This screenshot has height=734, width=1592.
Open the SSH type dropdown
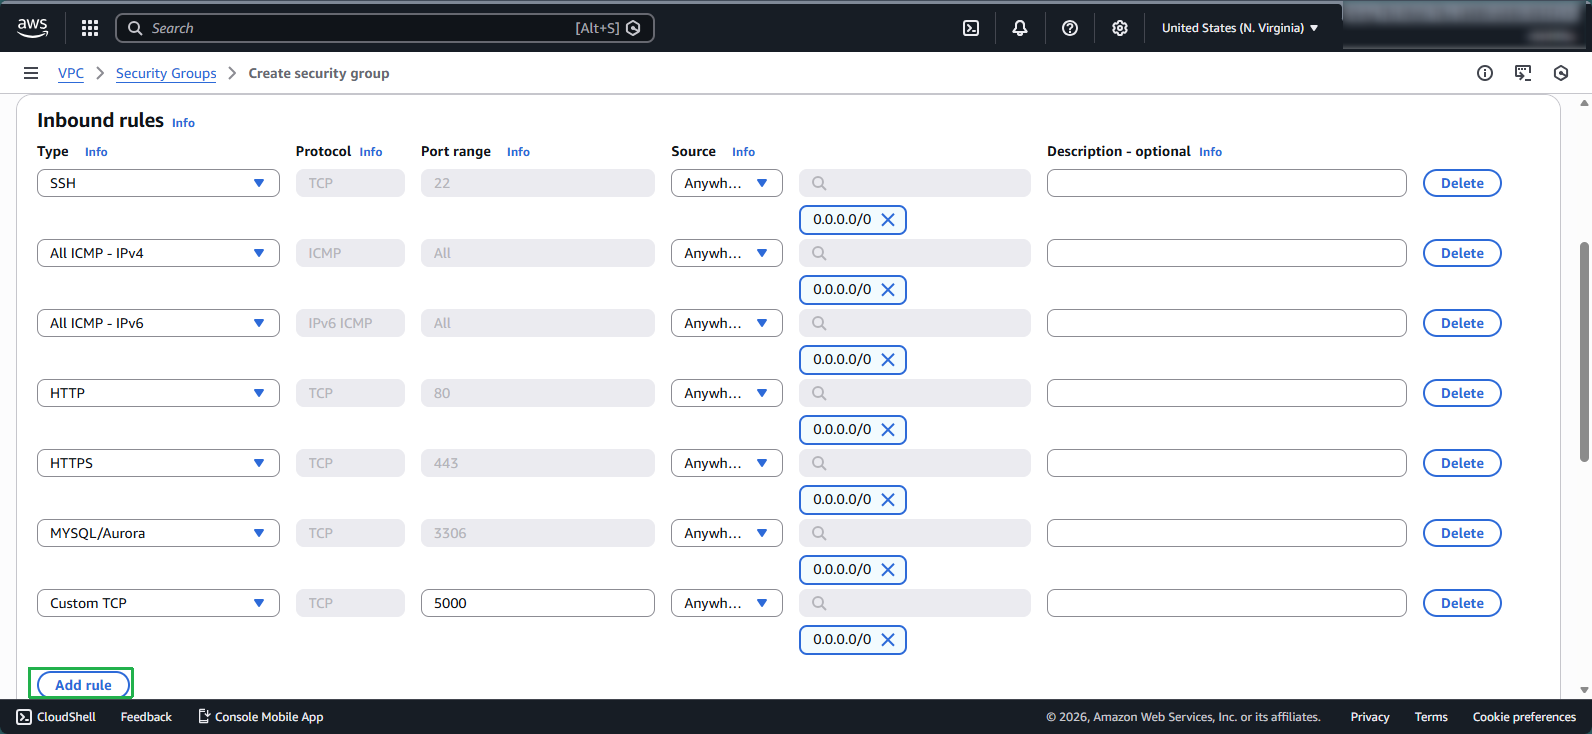point(158,183)
